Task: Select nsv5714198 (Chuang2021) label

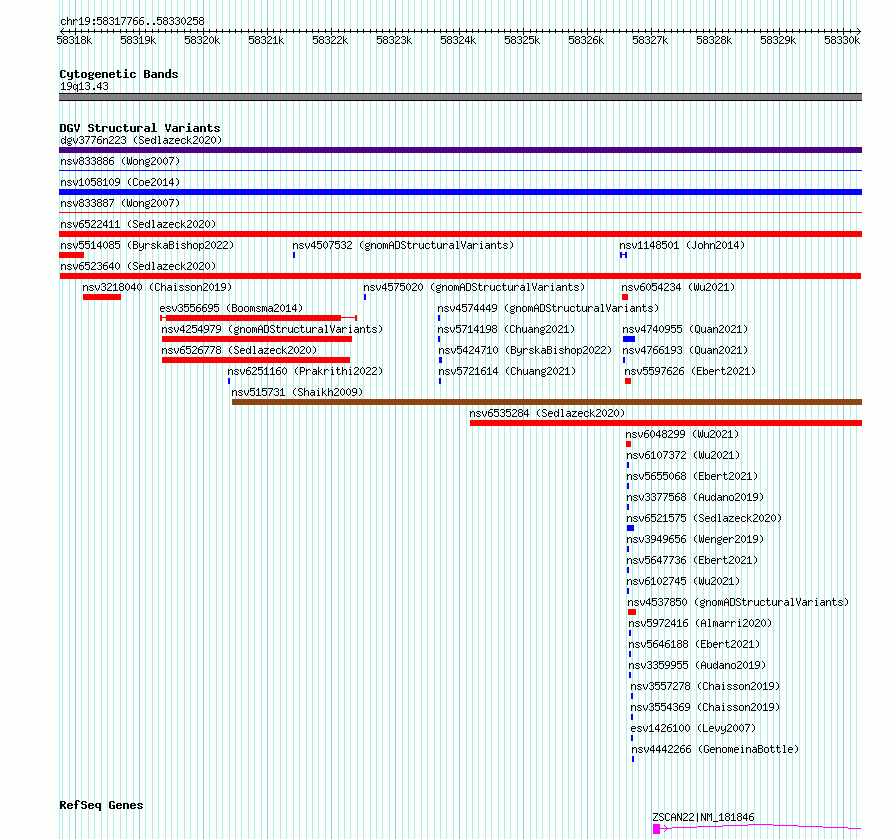Action: 506,329
